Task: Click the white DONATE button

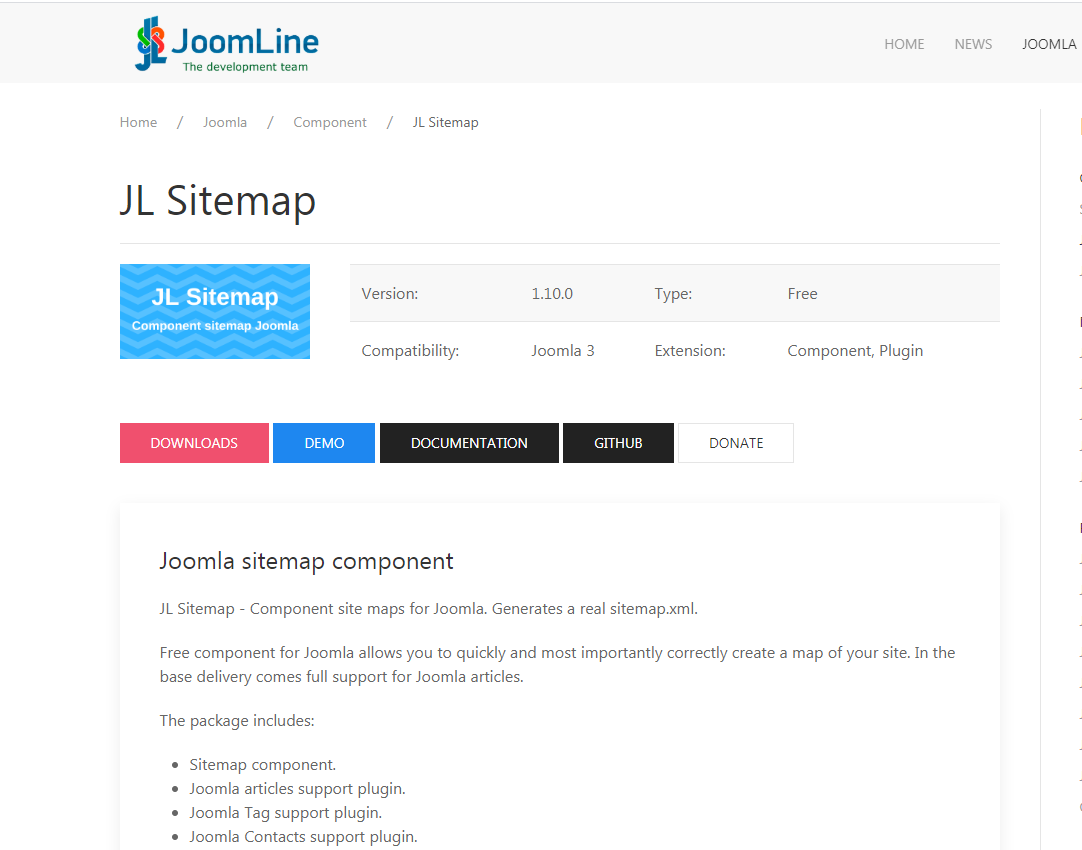Action: 736,443
